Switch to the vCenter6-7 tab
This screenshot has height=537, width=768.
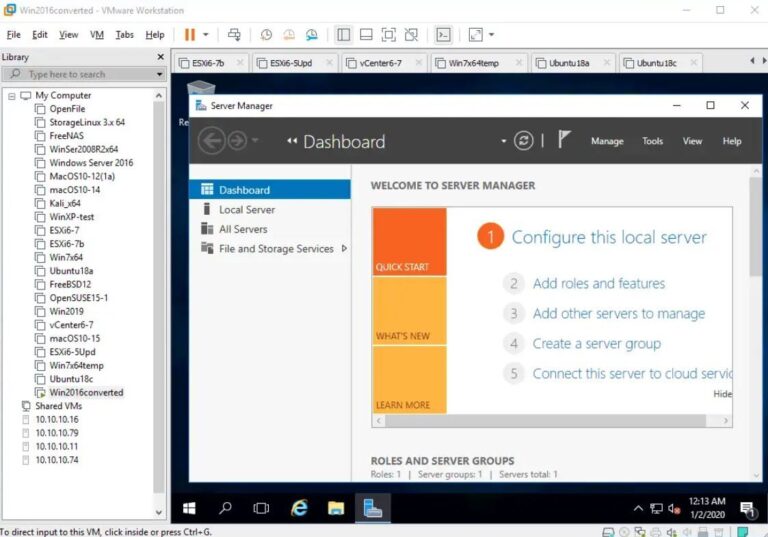(380, 63)
